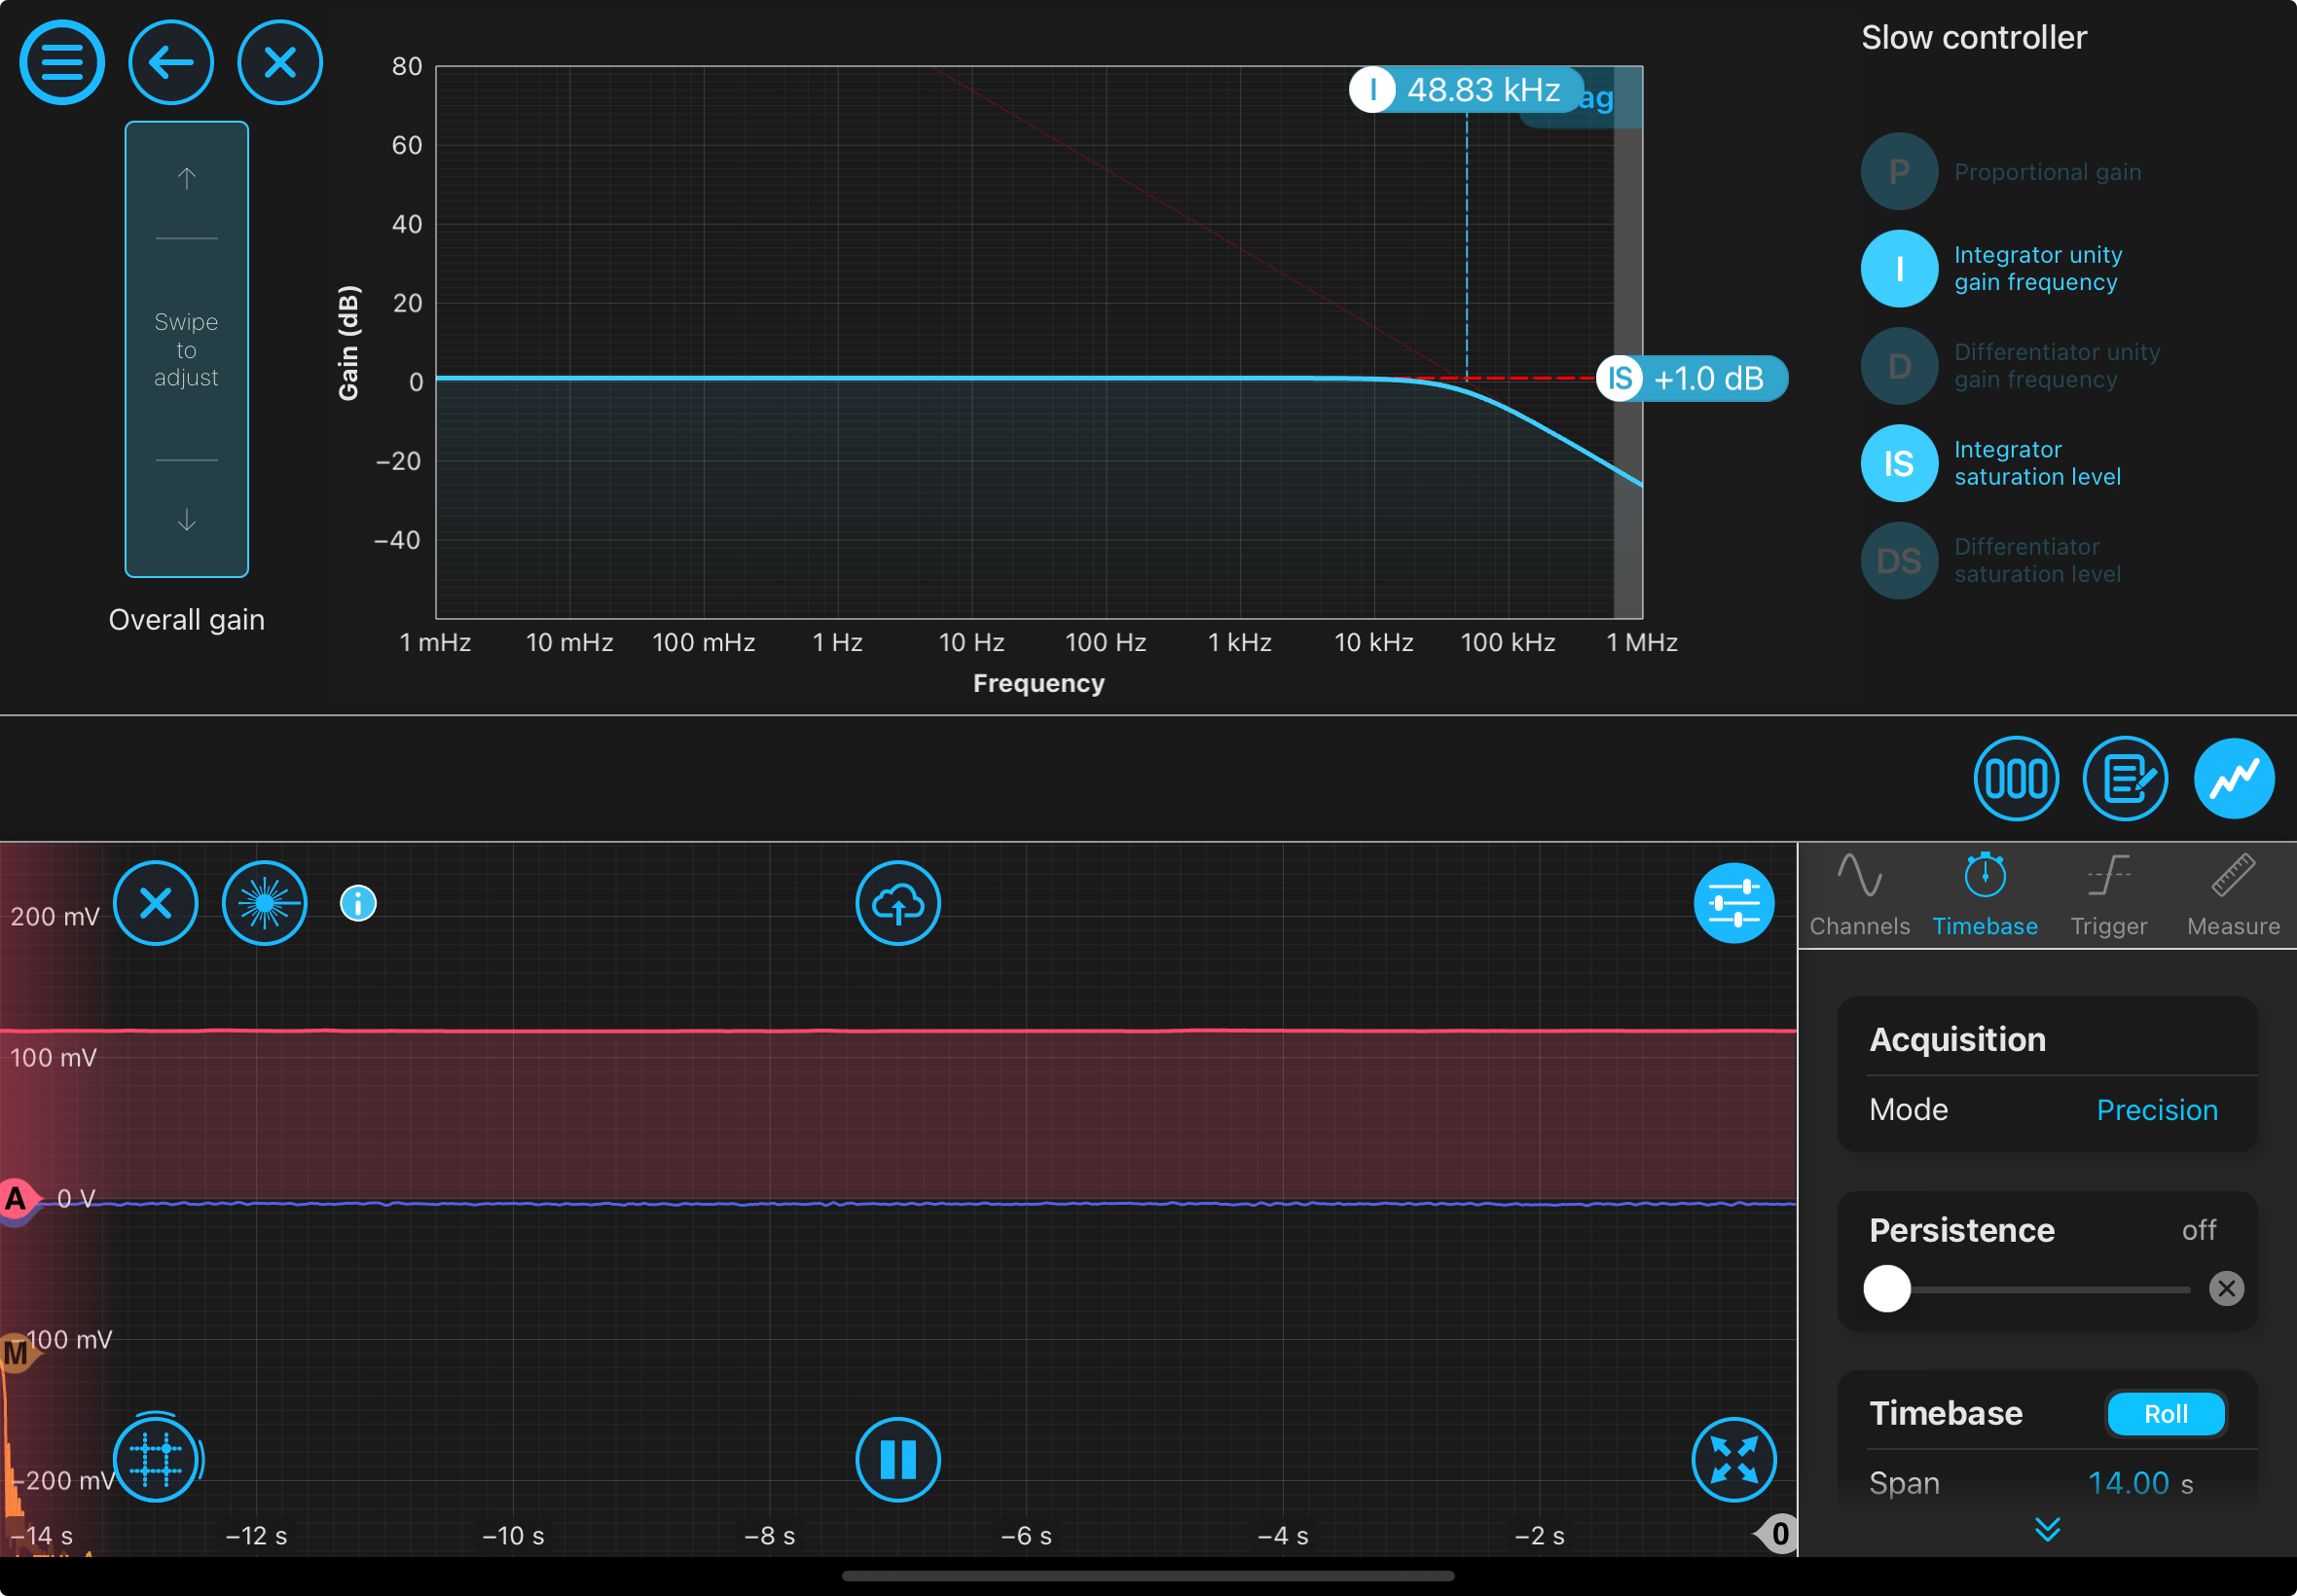Toggle the oscilloscope graph view icon
This screenshot has height=1596, width=2297.
tap(2234, 779)
